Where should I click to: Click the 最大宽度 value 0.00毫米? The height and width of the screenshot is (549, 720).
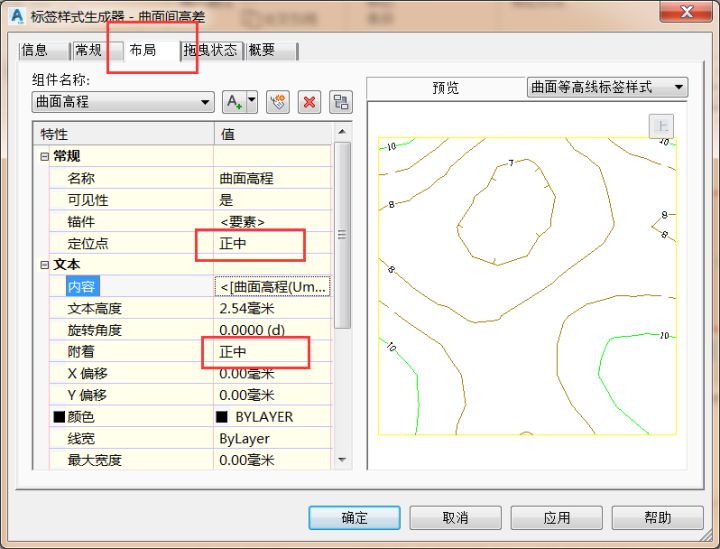(272, 460)
